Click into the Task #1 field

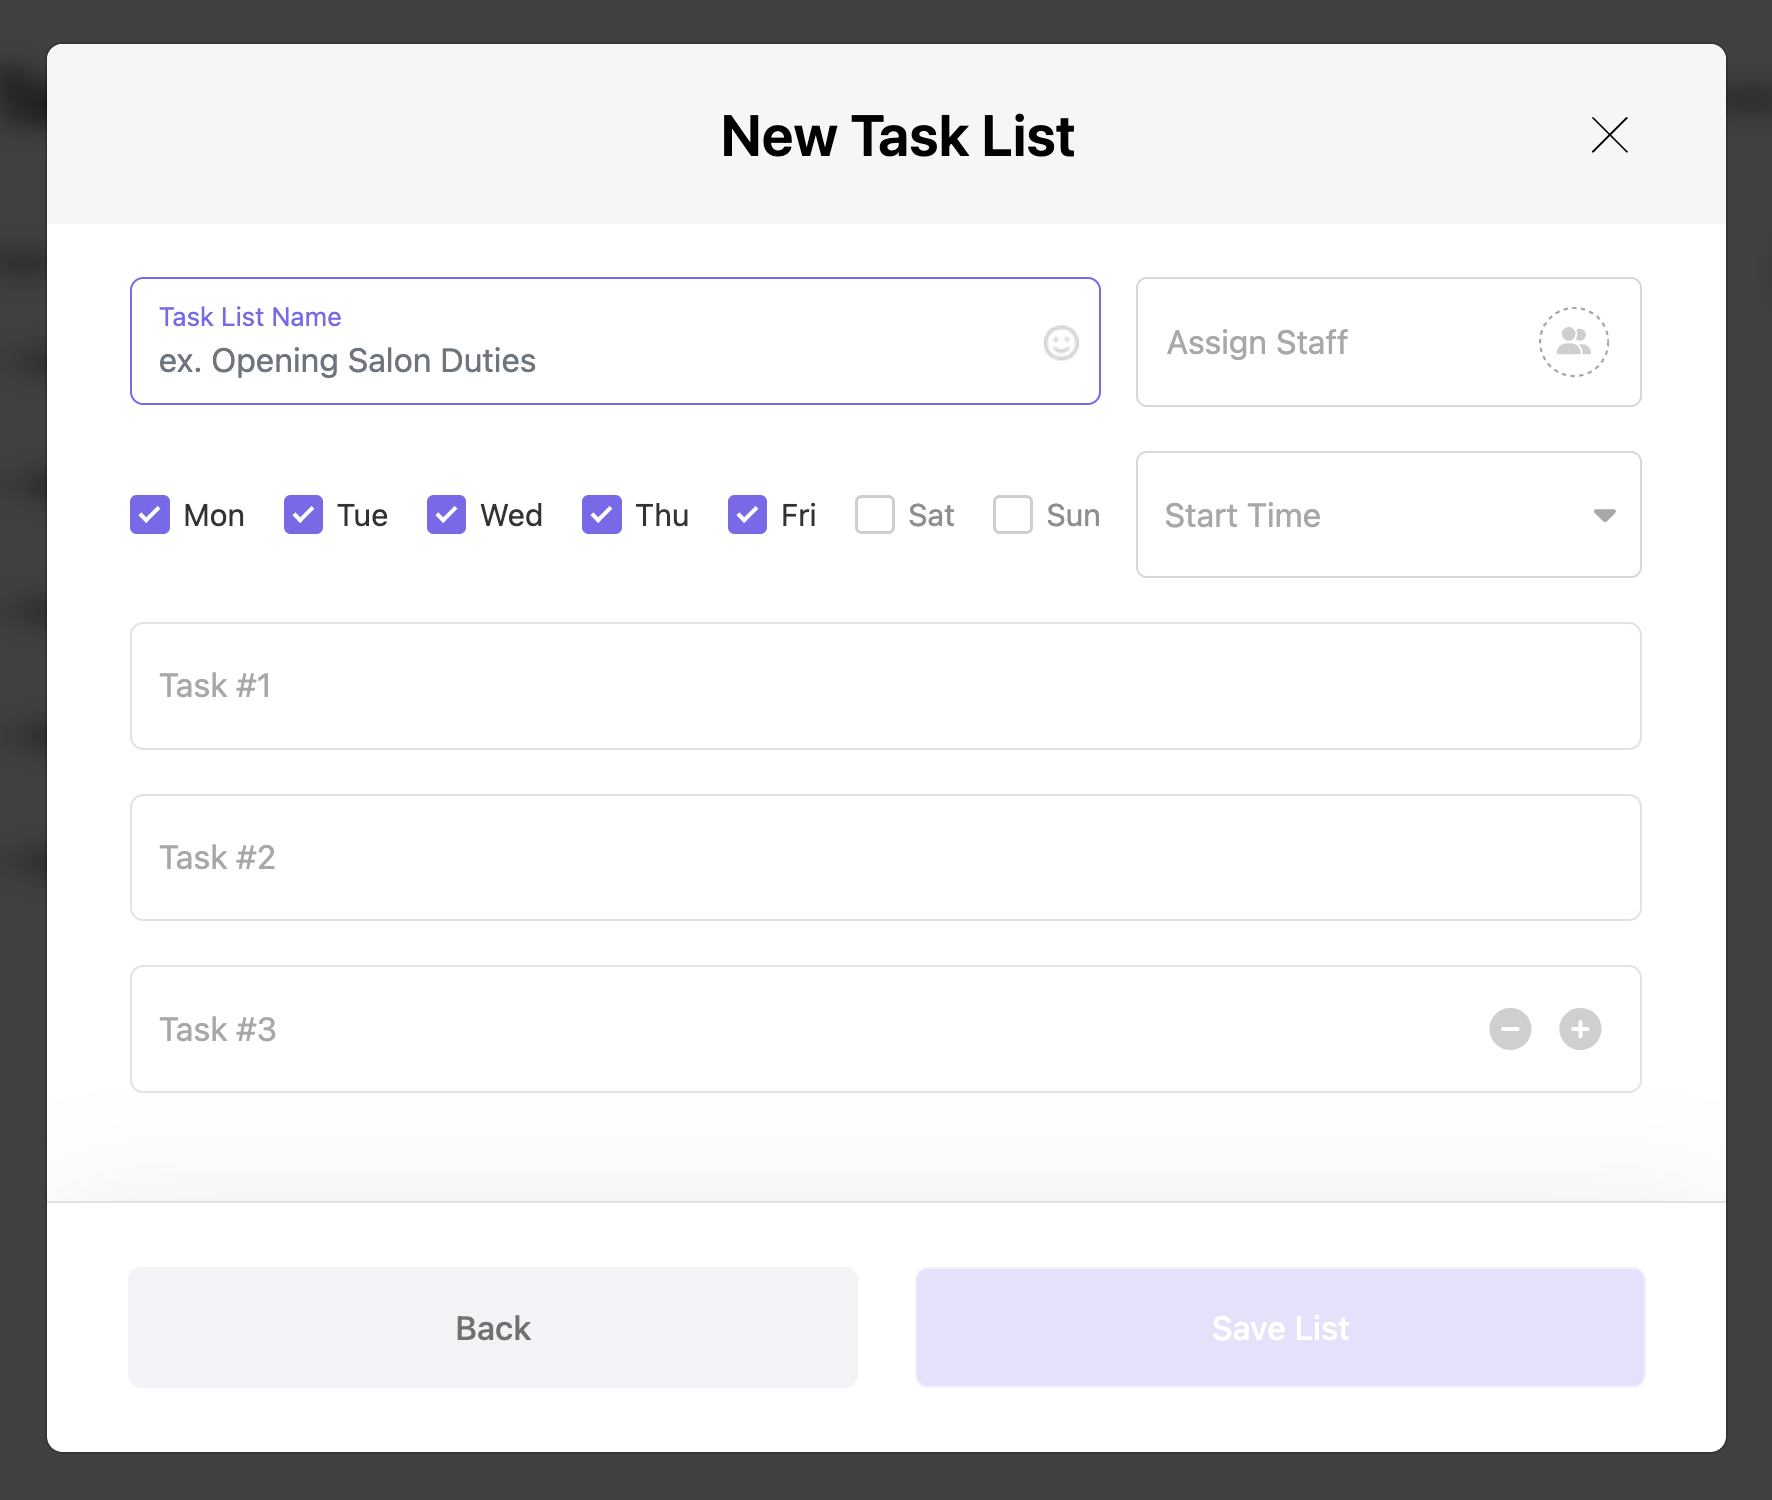click(x=885, y=686)
